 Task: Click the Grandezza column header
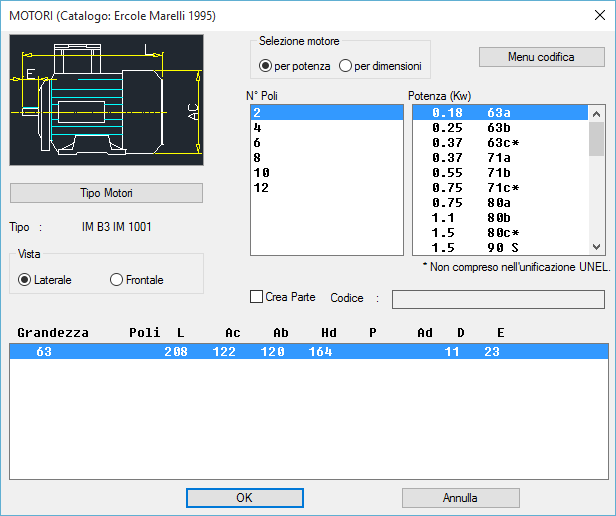tap(53, 333)
